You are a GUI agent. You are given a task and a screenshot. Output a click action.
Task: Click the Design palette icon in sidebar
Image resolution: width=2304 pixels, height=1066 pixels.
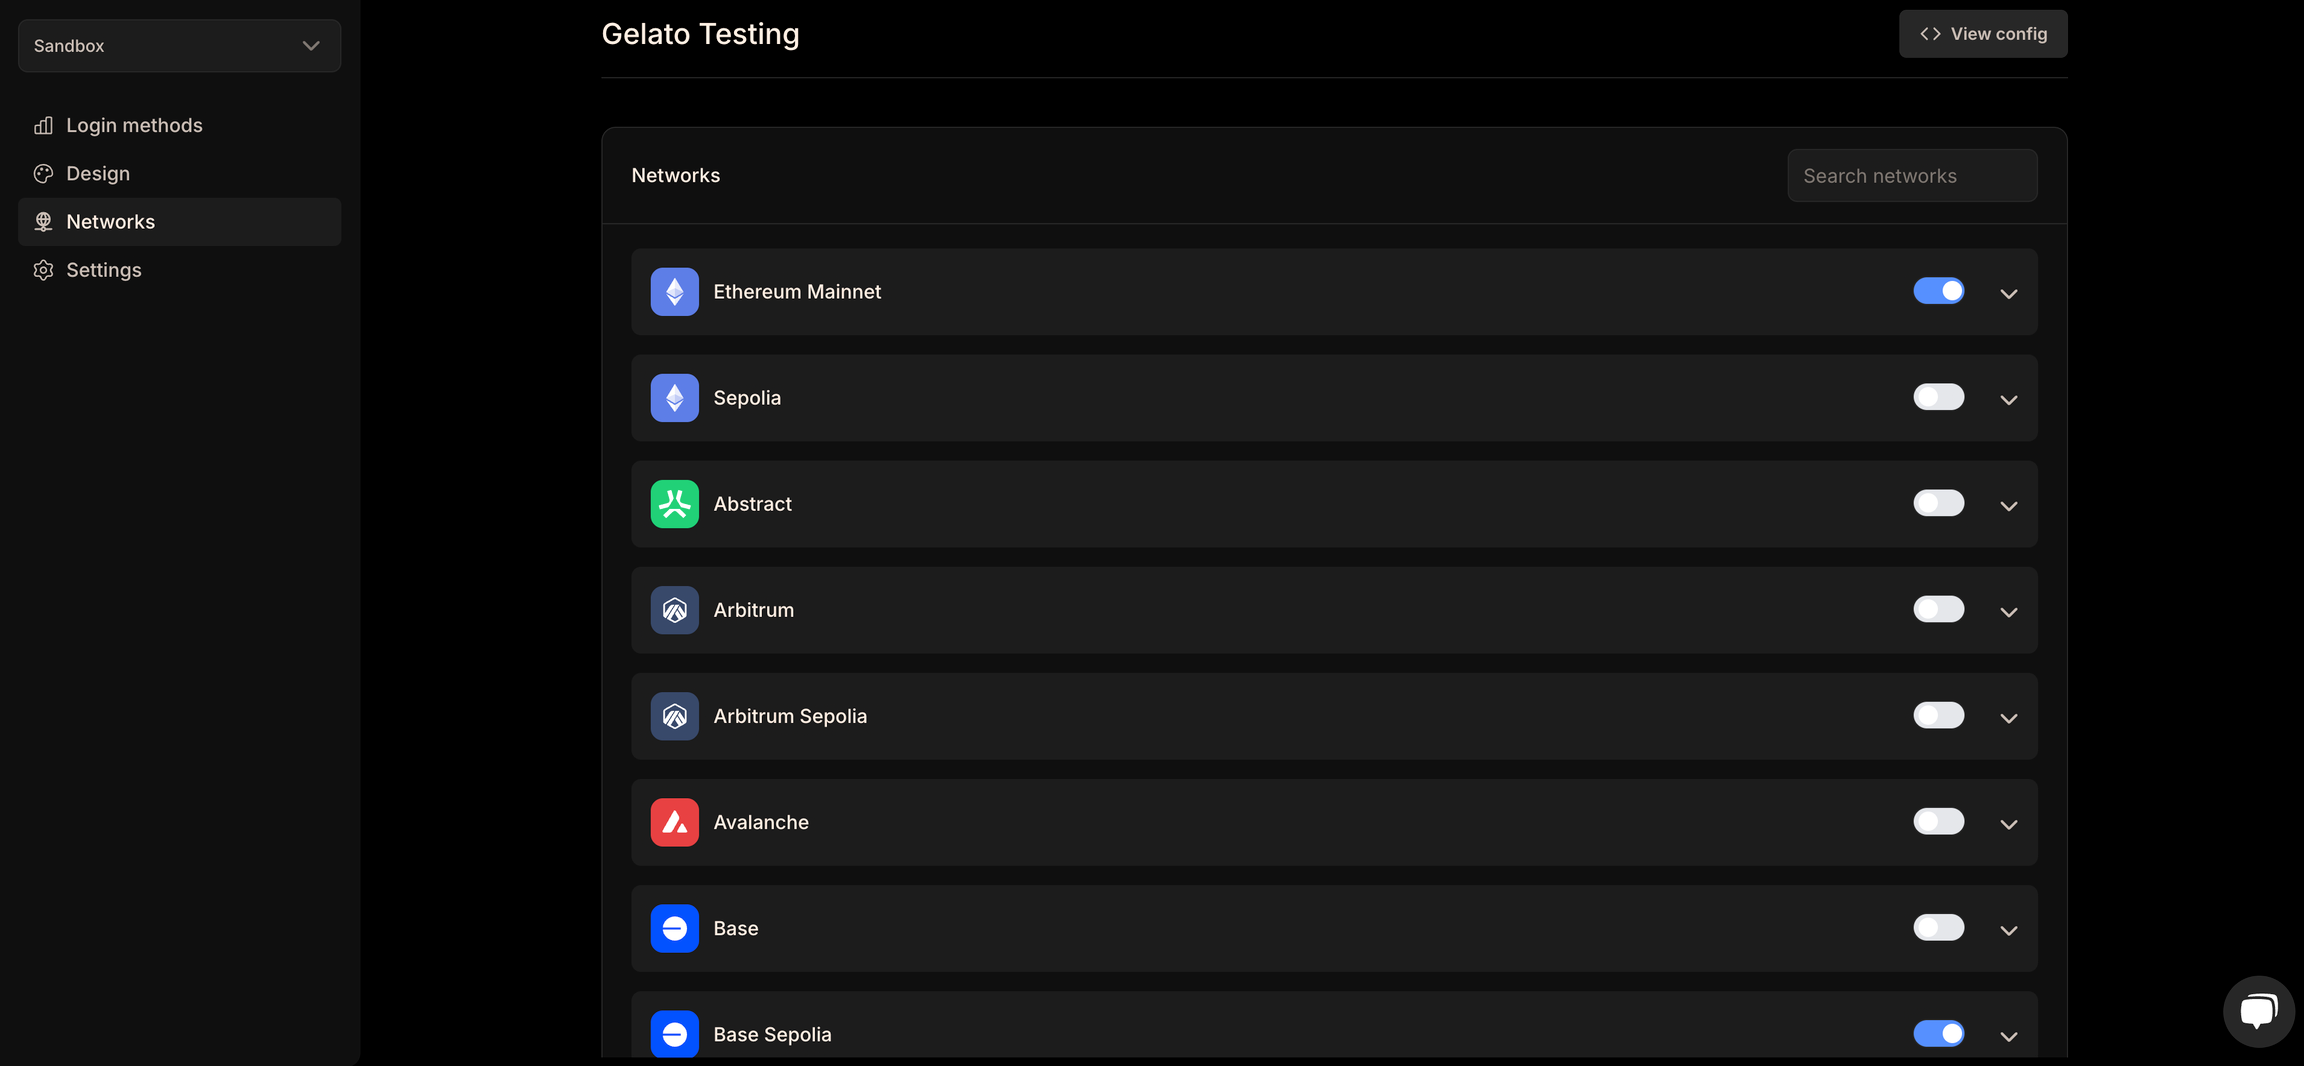pos(43,174)
